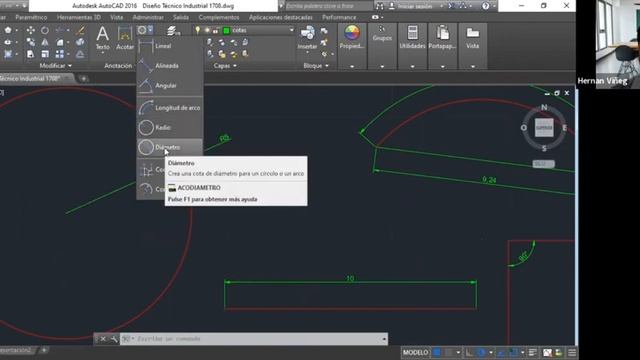
Task: Choose Radio dimension option
Action: [x=169, y=128]
